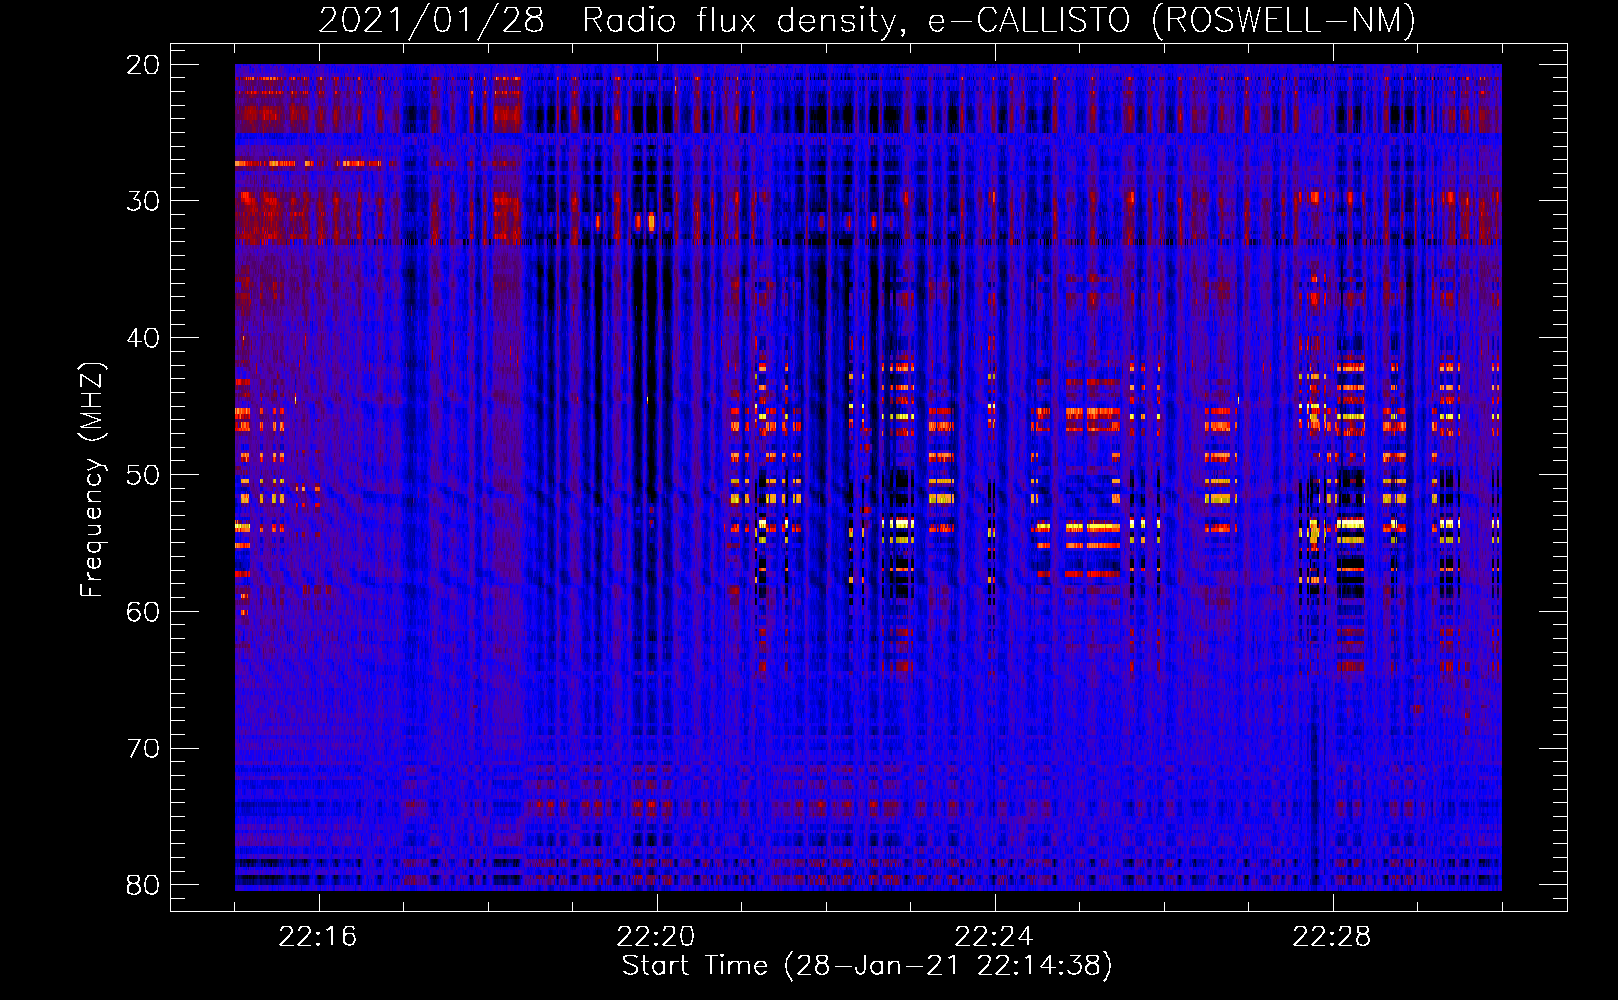Click the 22:16 time tick label
Viewport: 1618px width, 1000px height.
pos(318,937)
